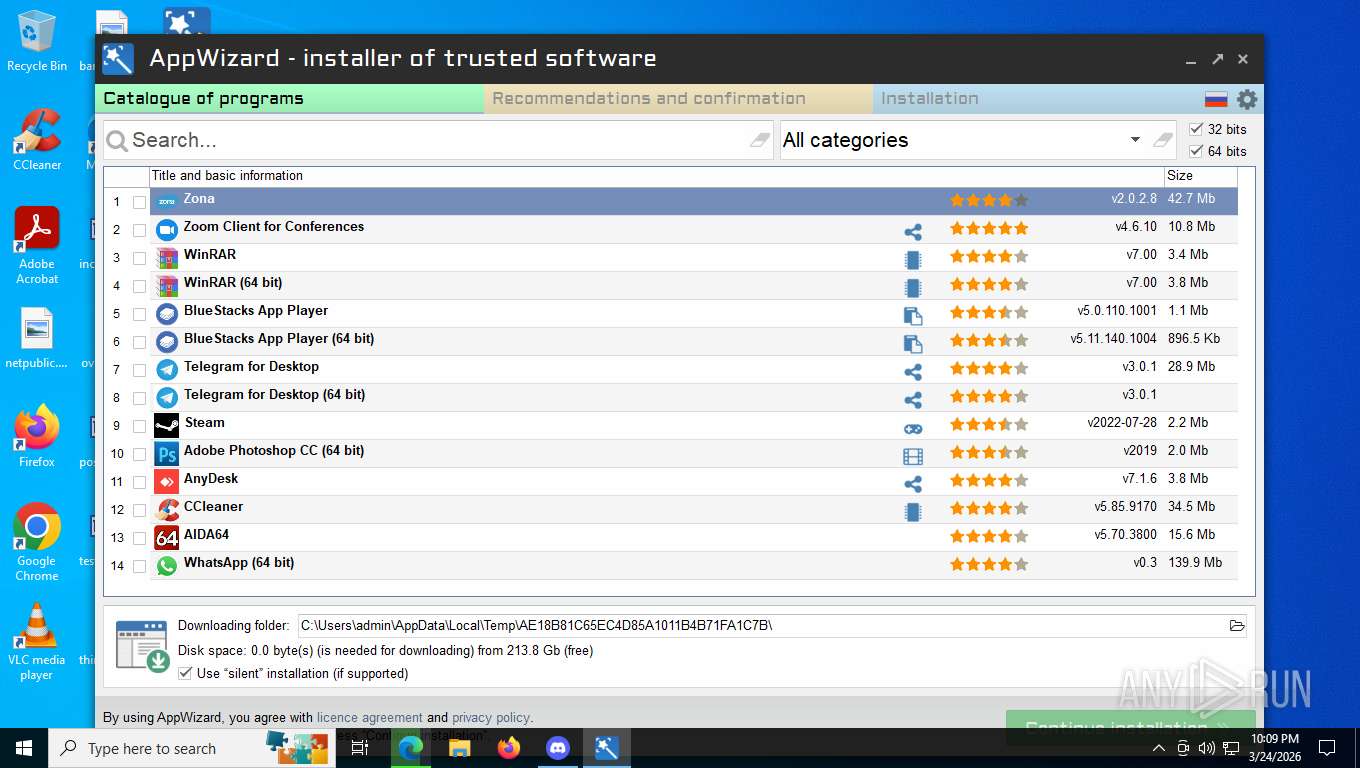Click the AIDA64 star rating

click(989, 536)
